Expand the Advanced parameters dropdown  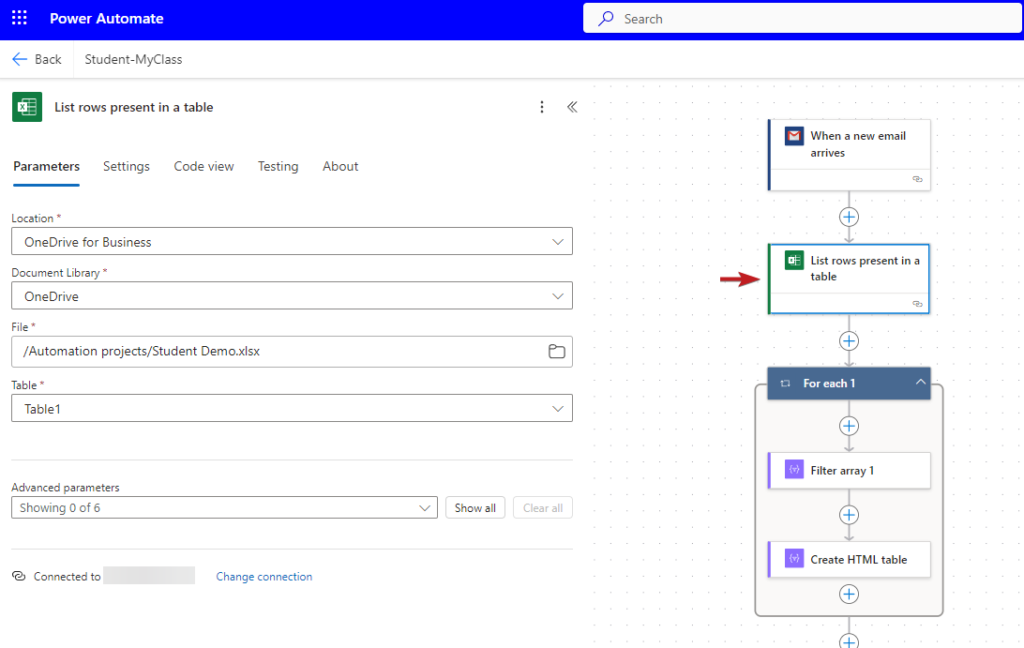224,508
